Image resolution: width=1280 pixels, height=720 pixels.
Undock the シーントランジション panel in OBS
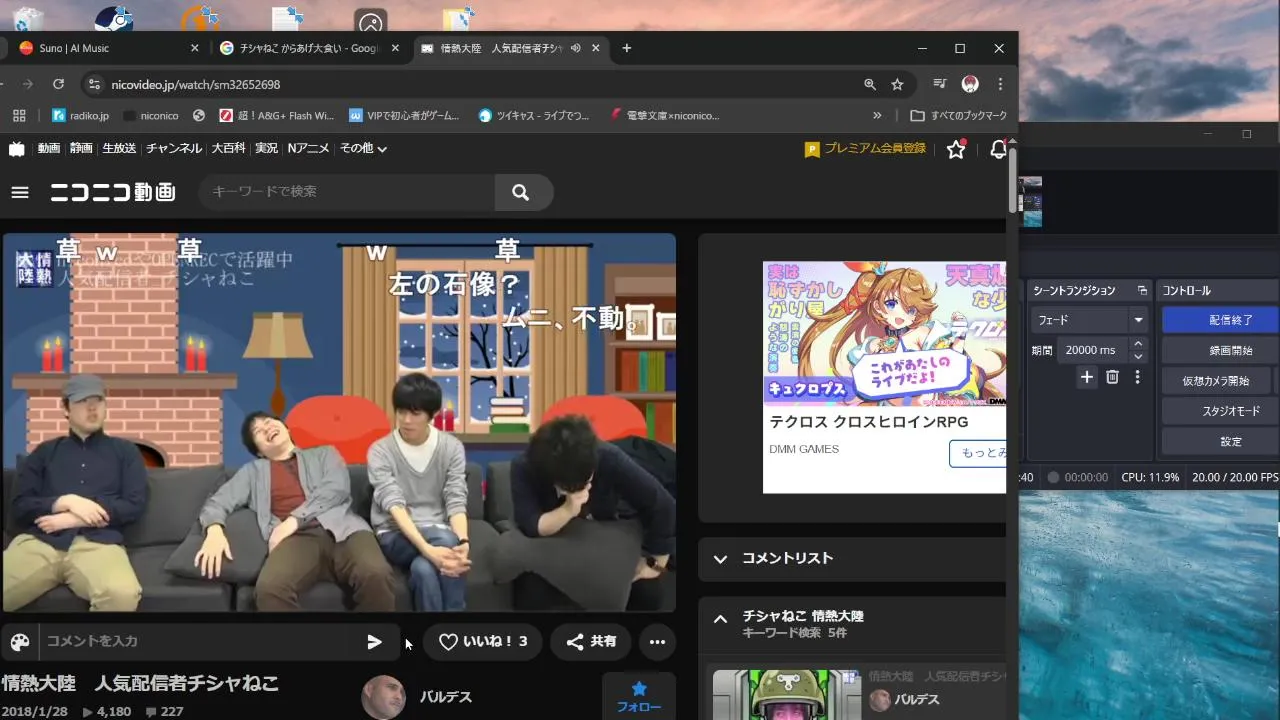coord(1142,291)
